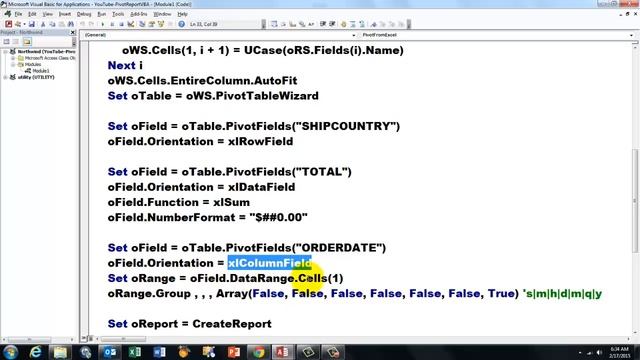Click highlighted xlColumnField text
The height and width of the screenshot is (360, 640).
tap(269, 263)
